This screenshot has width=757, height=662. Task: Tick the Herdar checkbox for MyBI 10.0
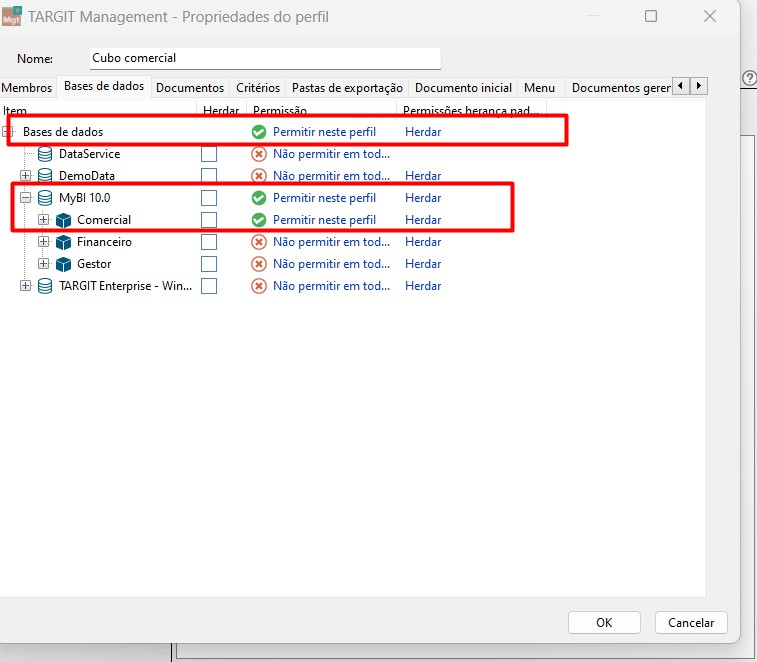(209, 197)
